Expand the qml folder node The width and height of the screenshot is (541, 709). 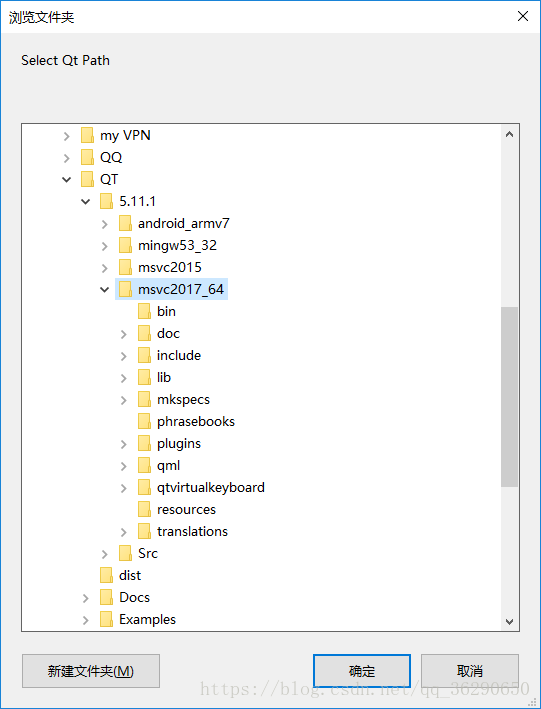(124, 466)
